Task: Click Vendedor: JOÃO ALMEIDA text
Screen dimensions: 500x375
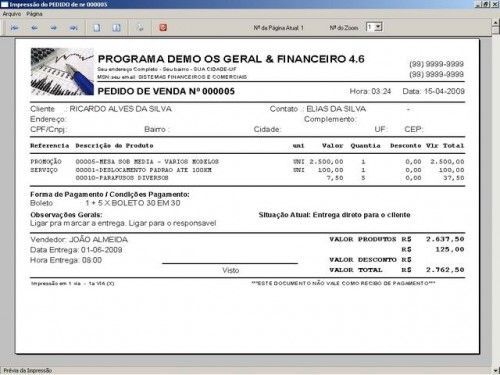Action: [79, 240]
